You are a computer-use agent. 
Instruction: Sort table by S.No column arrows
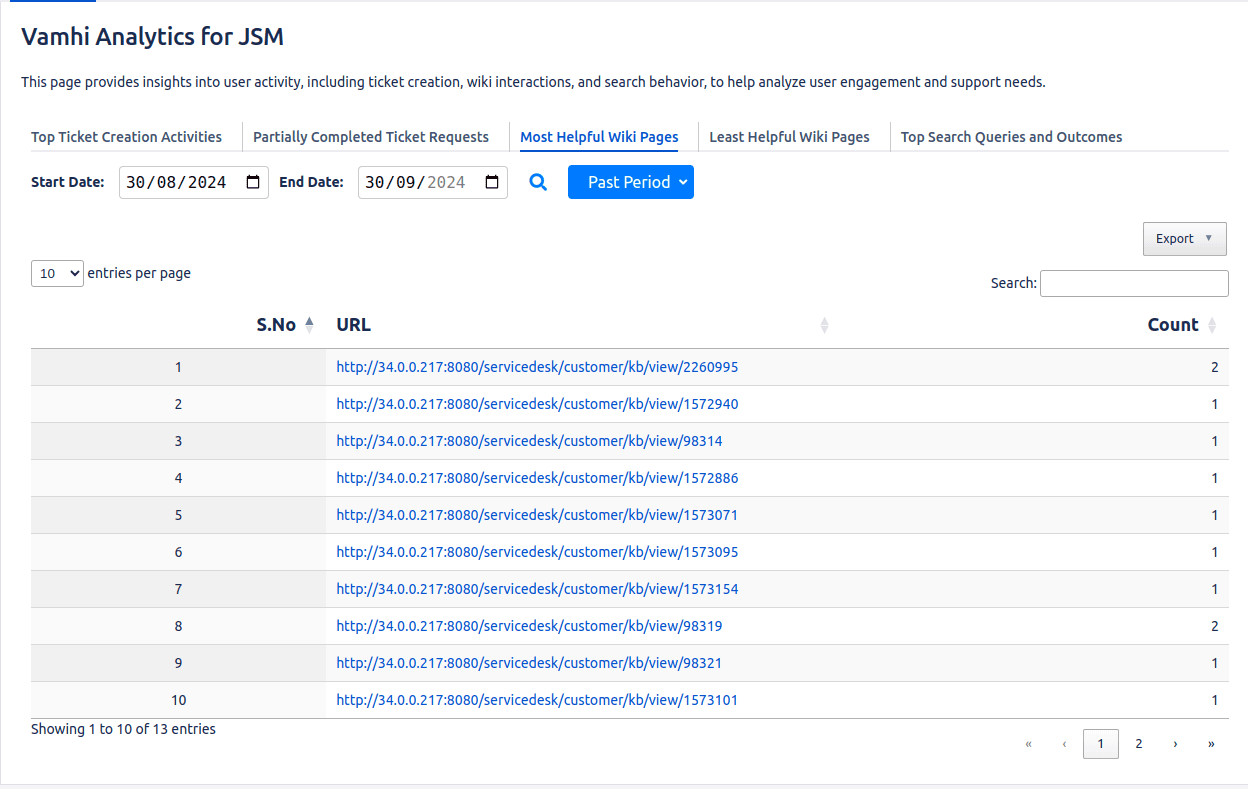tap(309, 324)
